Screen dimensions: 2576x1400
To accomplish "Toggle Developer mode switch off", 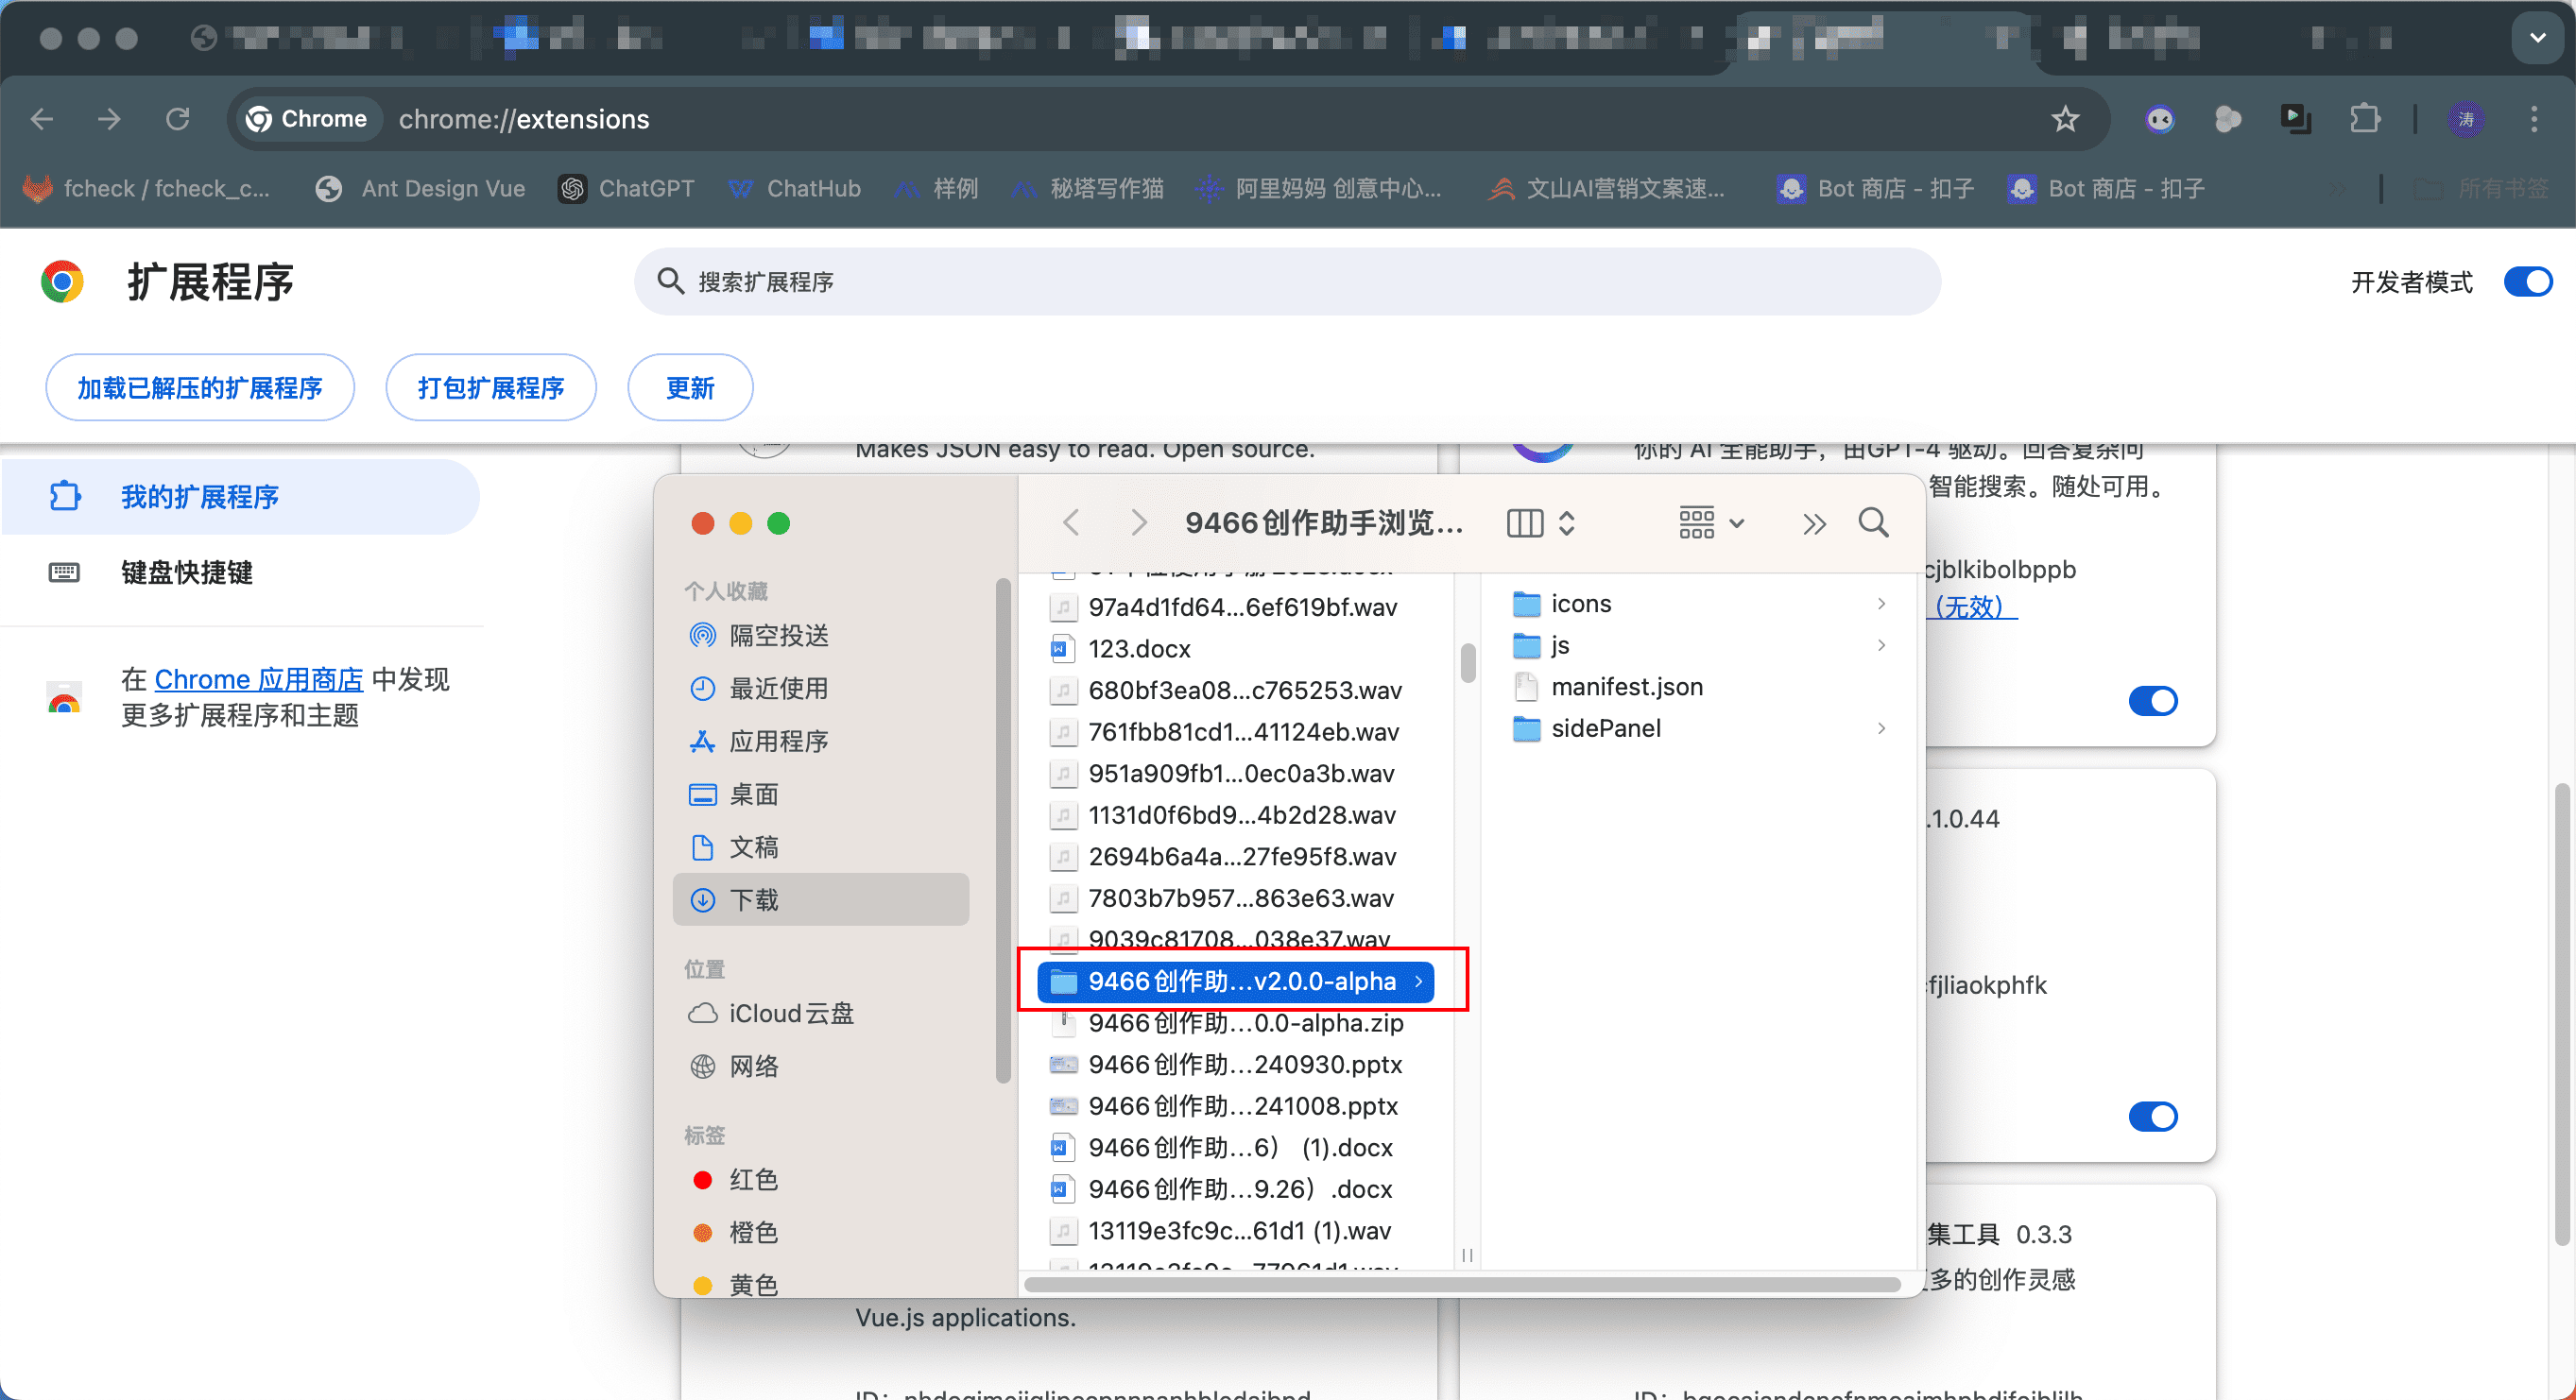I will pos(2527,282).
